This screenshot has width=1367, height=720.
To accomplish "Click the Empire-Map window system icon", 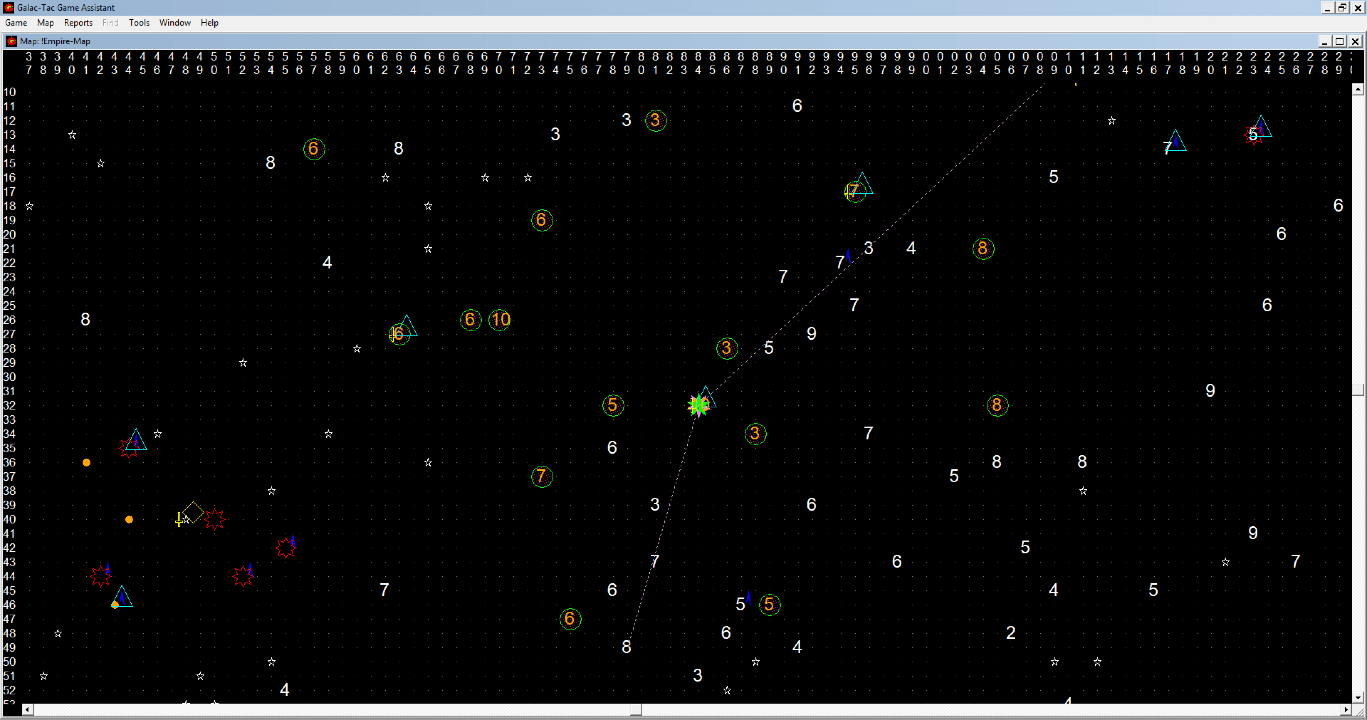I will [12, 41].
